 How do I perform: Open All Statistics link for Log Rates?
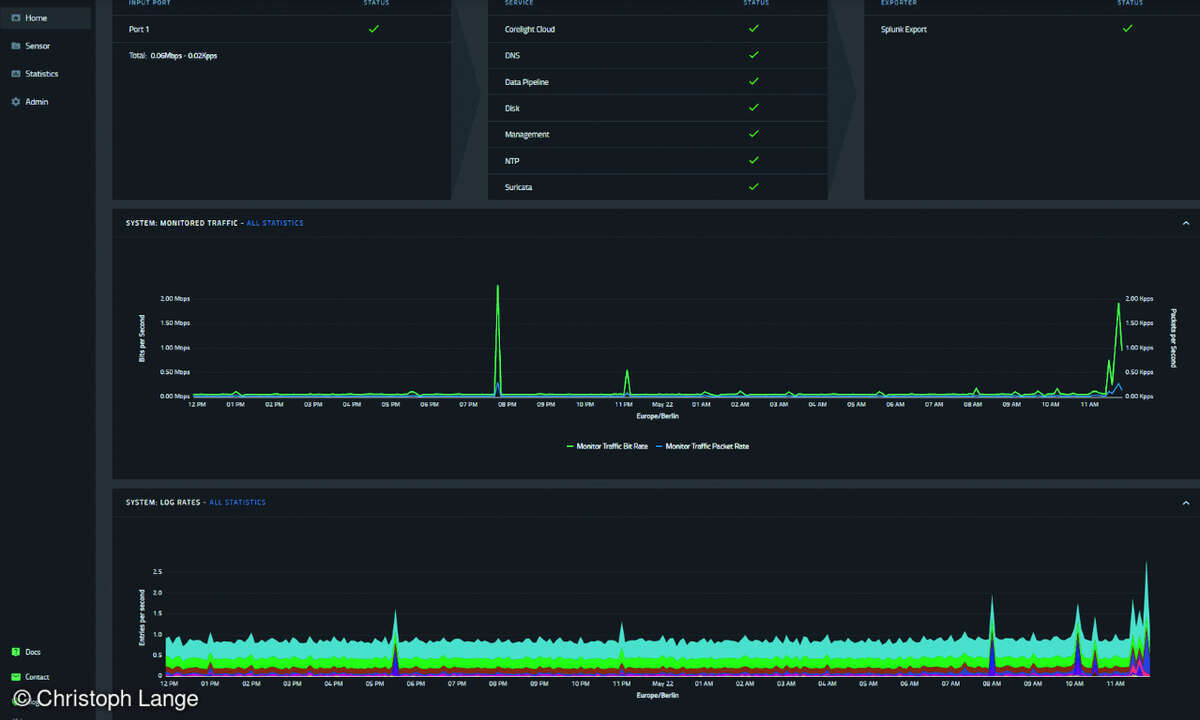pos(238,502)
